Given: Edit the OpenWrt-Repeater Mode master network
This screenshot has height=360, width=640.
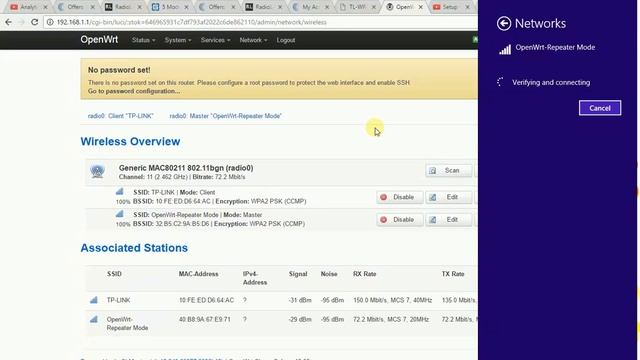Looking at the screenshot, I should pos(449,220).
